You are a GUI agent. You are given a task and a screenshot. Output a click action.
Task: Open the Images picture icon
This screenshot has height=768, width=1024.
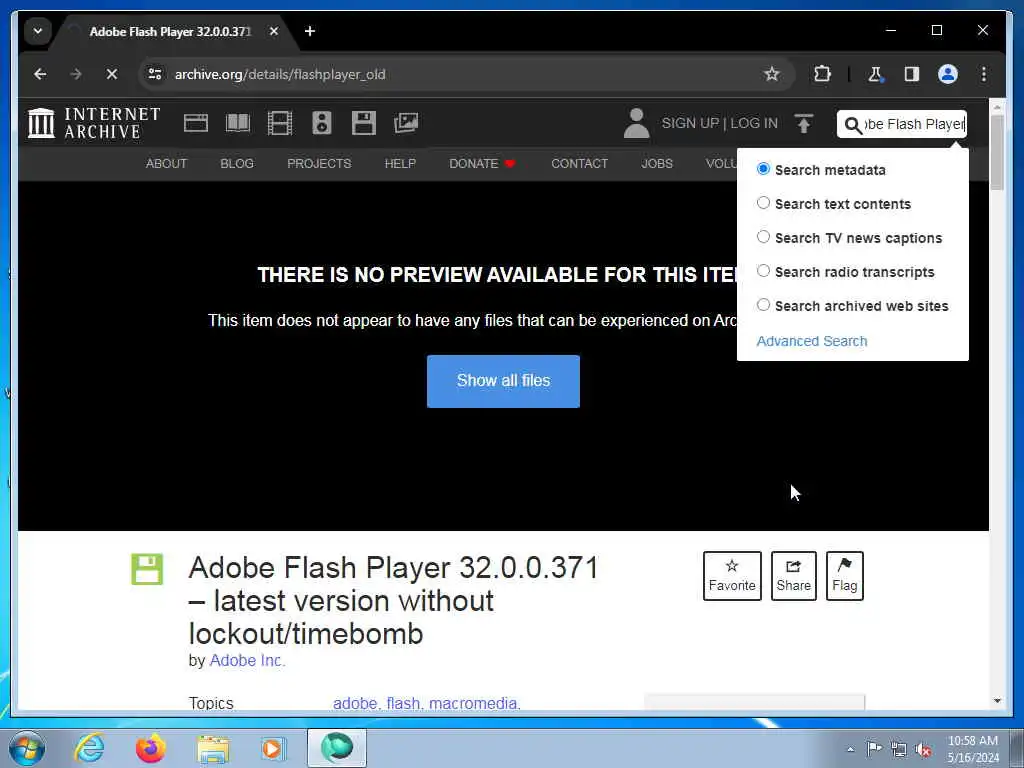pos(406,123)
